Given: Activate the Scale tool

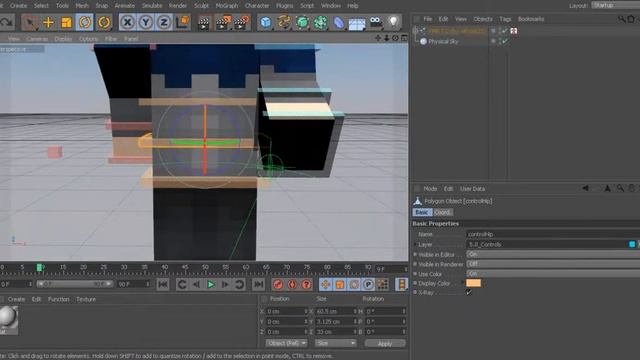Looking at the screenshot, I should [x=66, y=22].
